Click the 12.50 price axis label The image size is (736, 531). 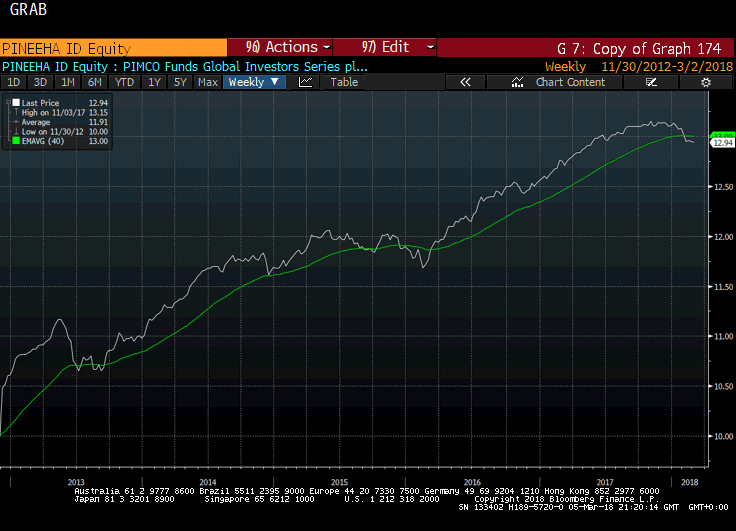[723, 187]
